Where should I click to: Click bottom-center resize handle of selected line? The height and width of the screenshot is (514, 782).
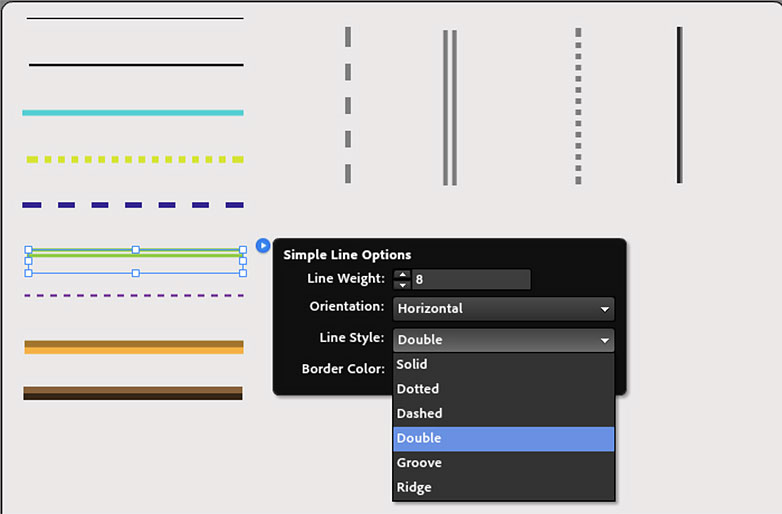point(136,273)
